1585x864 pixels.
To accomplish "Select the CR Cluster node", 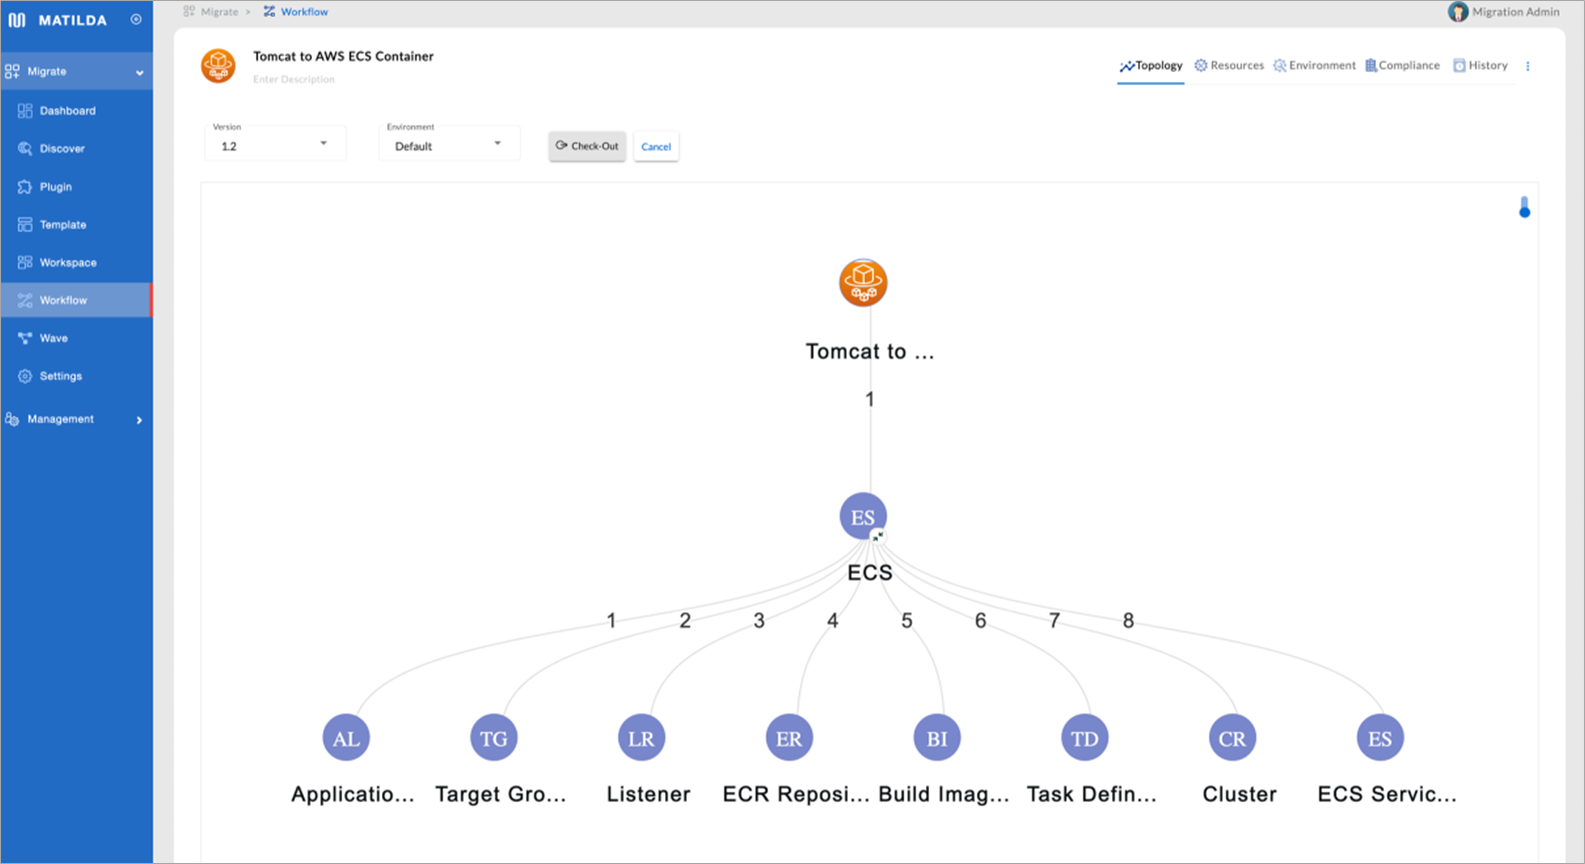I will [1232, 739].
